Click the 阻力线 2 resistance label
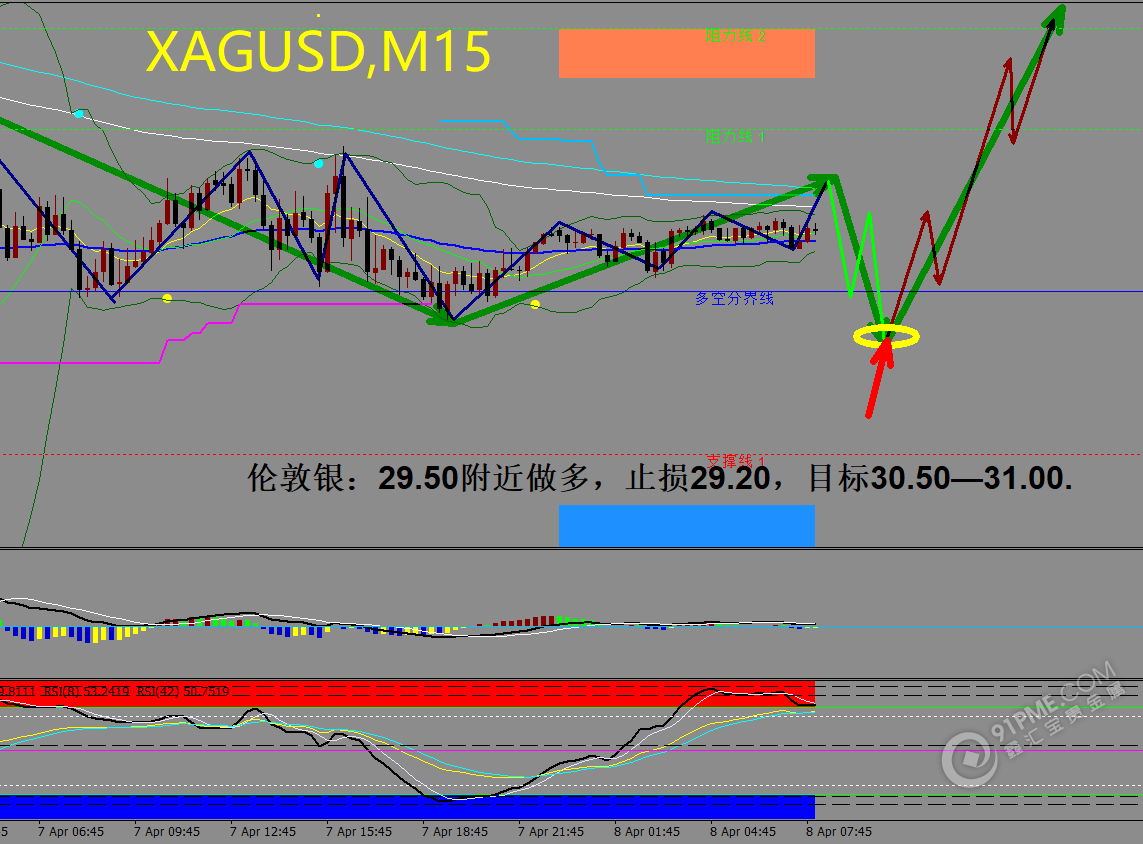Viewport: 1143px width, 844px height. tap(737, 36)
